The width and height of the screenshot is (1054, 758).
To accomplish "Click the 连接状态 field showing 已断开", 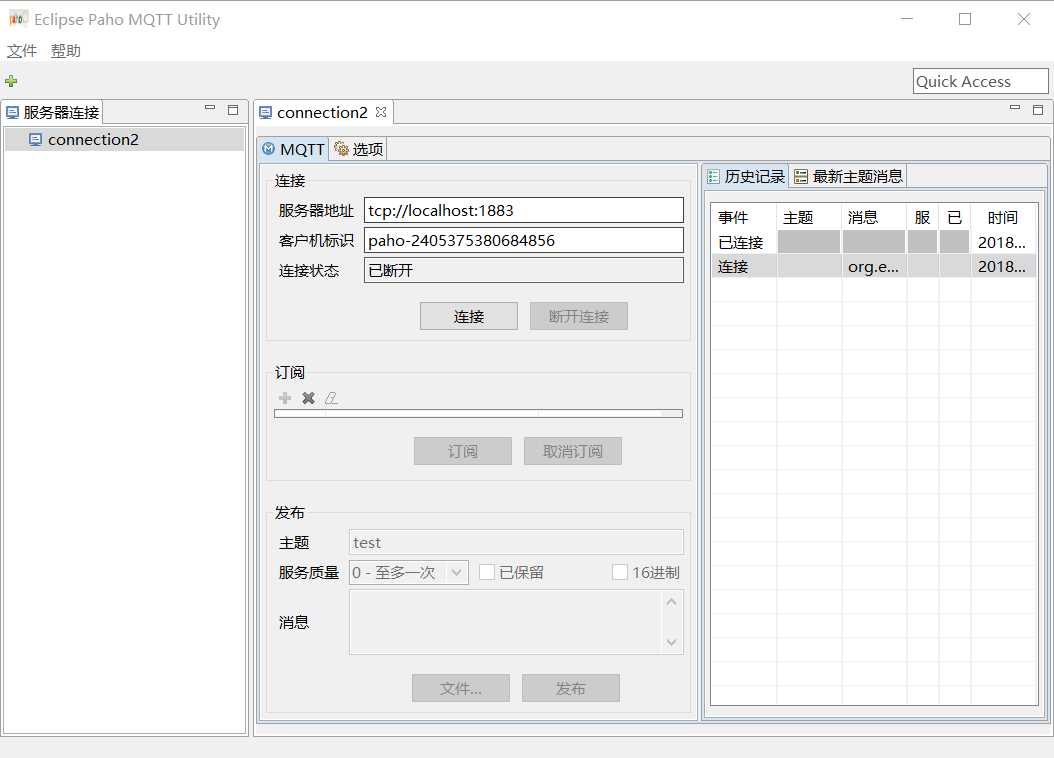I will (524, 270).
